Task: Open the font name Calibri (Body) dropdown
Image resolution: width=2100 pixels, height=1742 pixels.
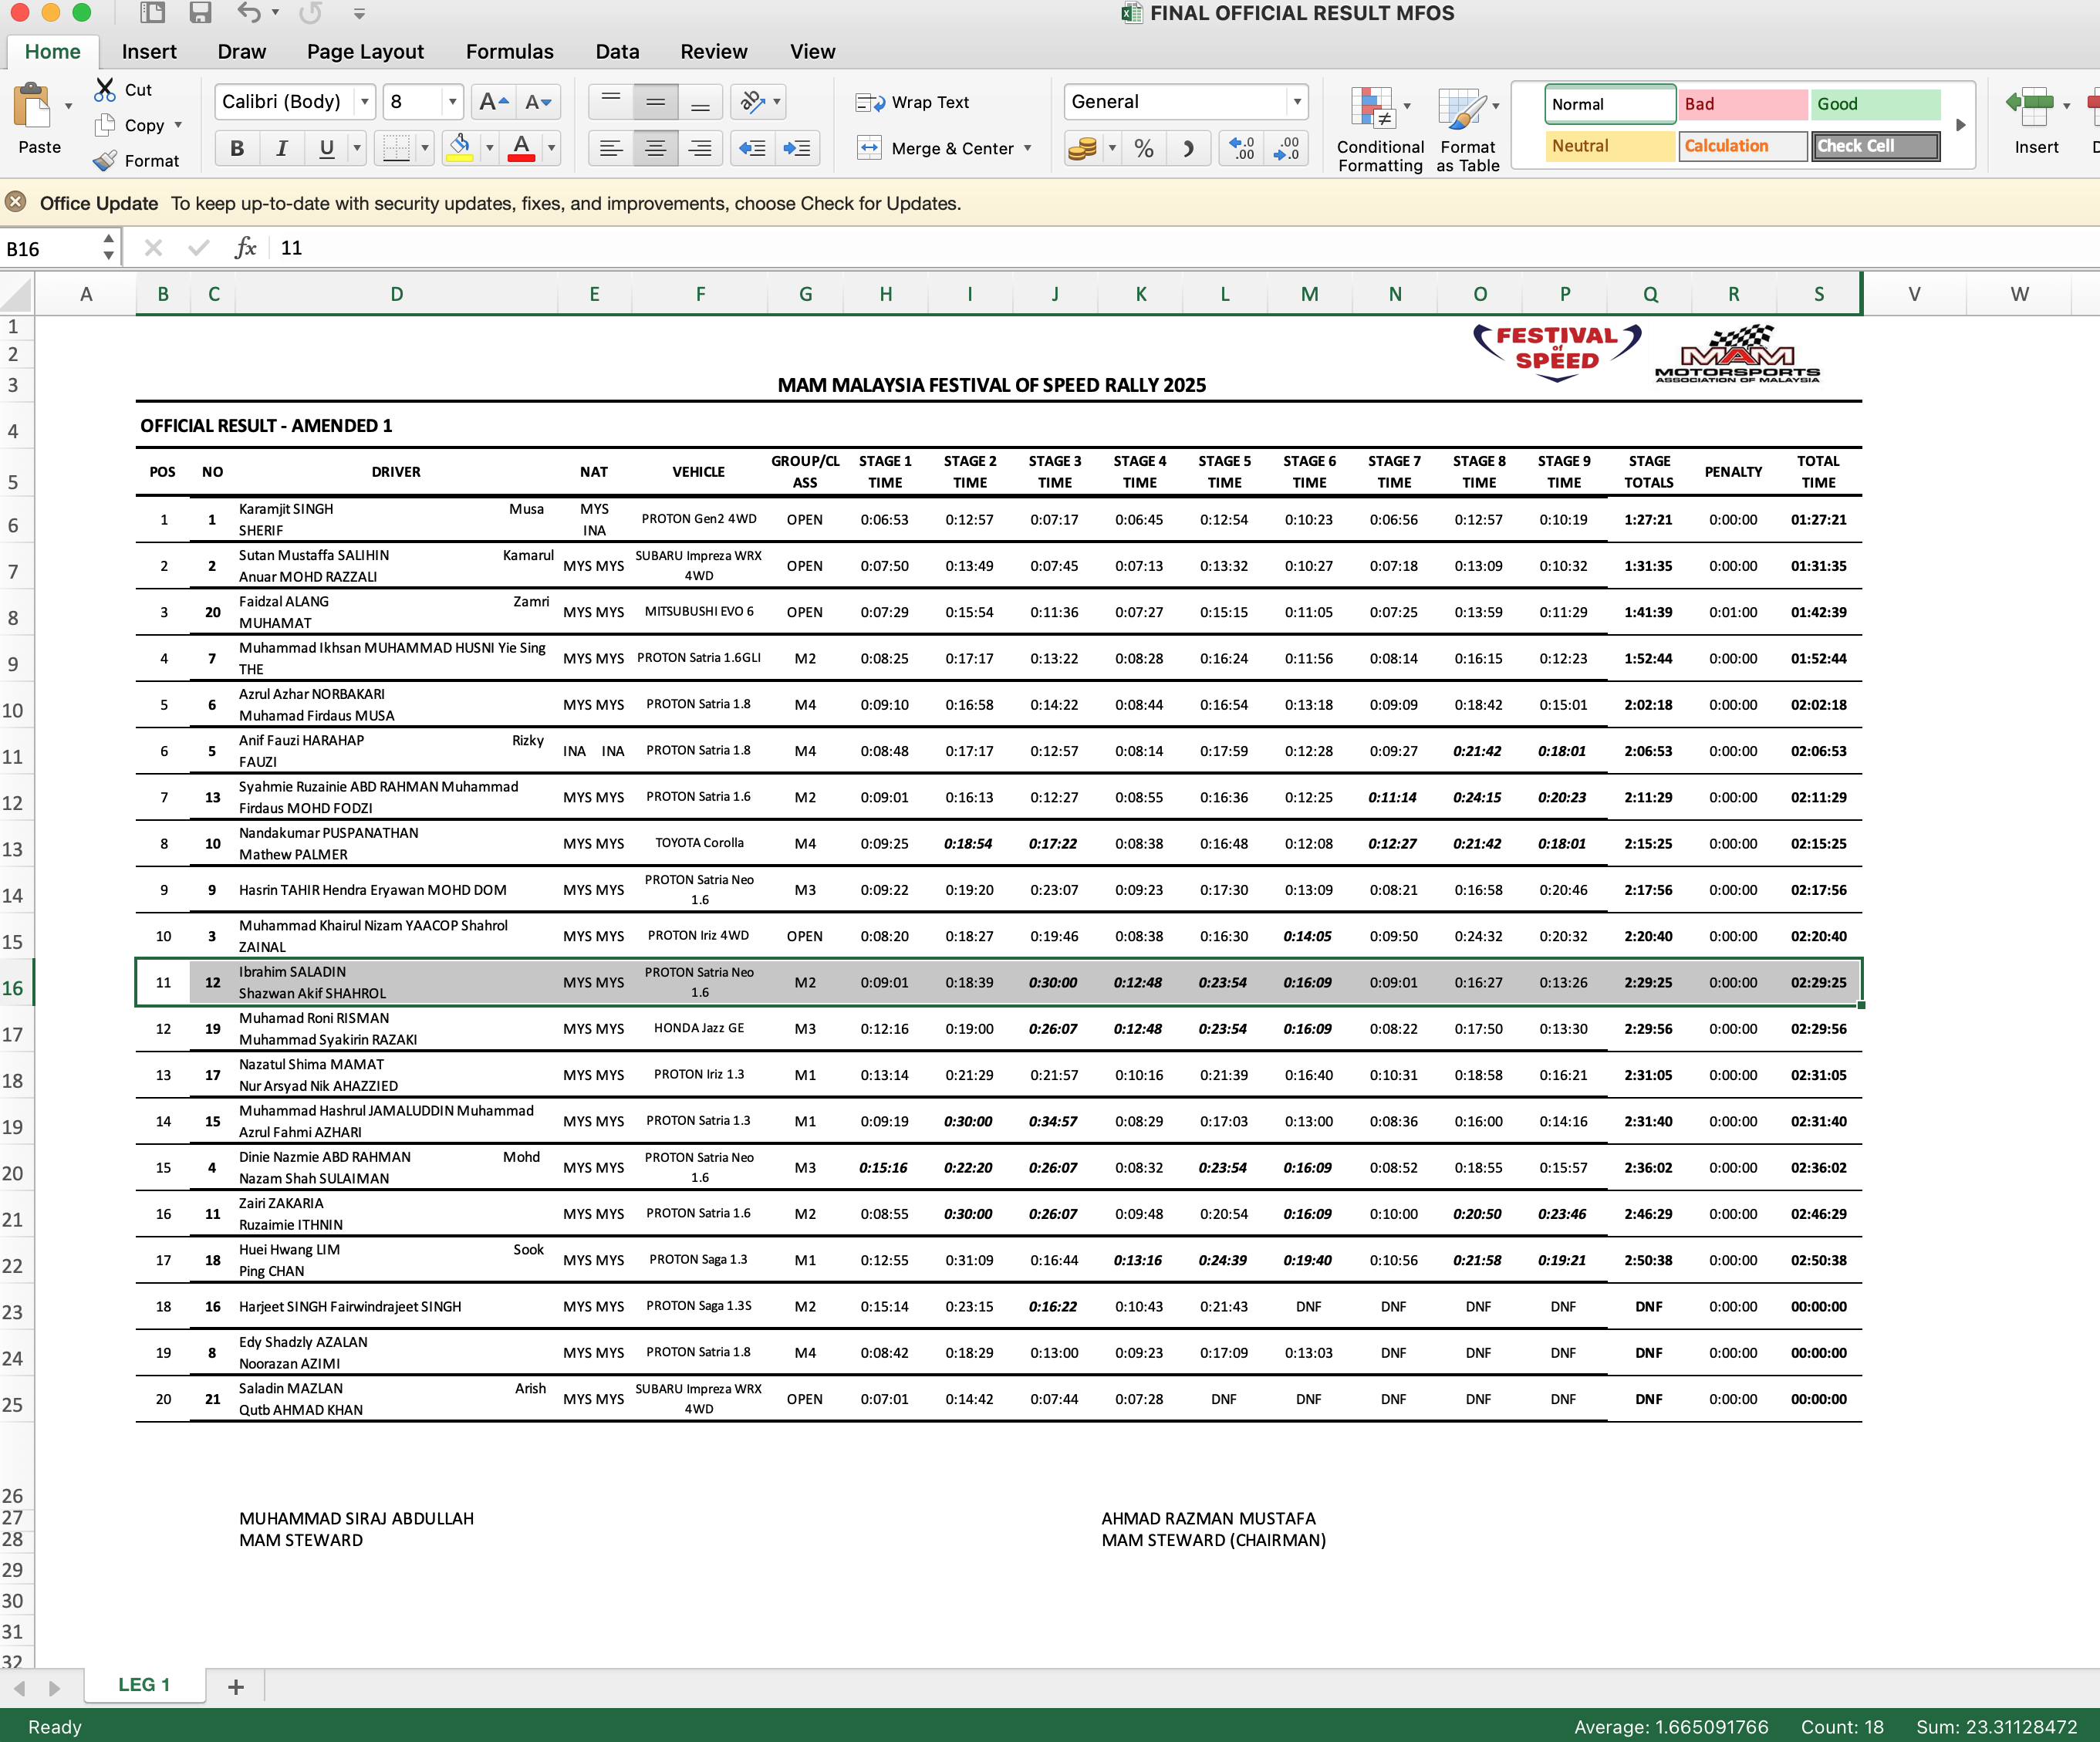Action: [365, 101]
